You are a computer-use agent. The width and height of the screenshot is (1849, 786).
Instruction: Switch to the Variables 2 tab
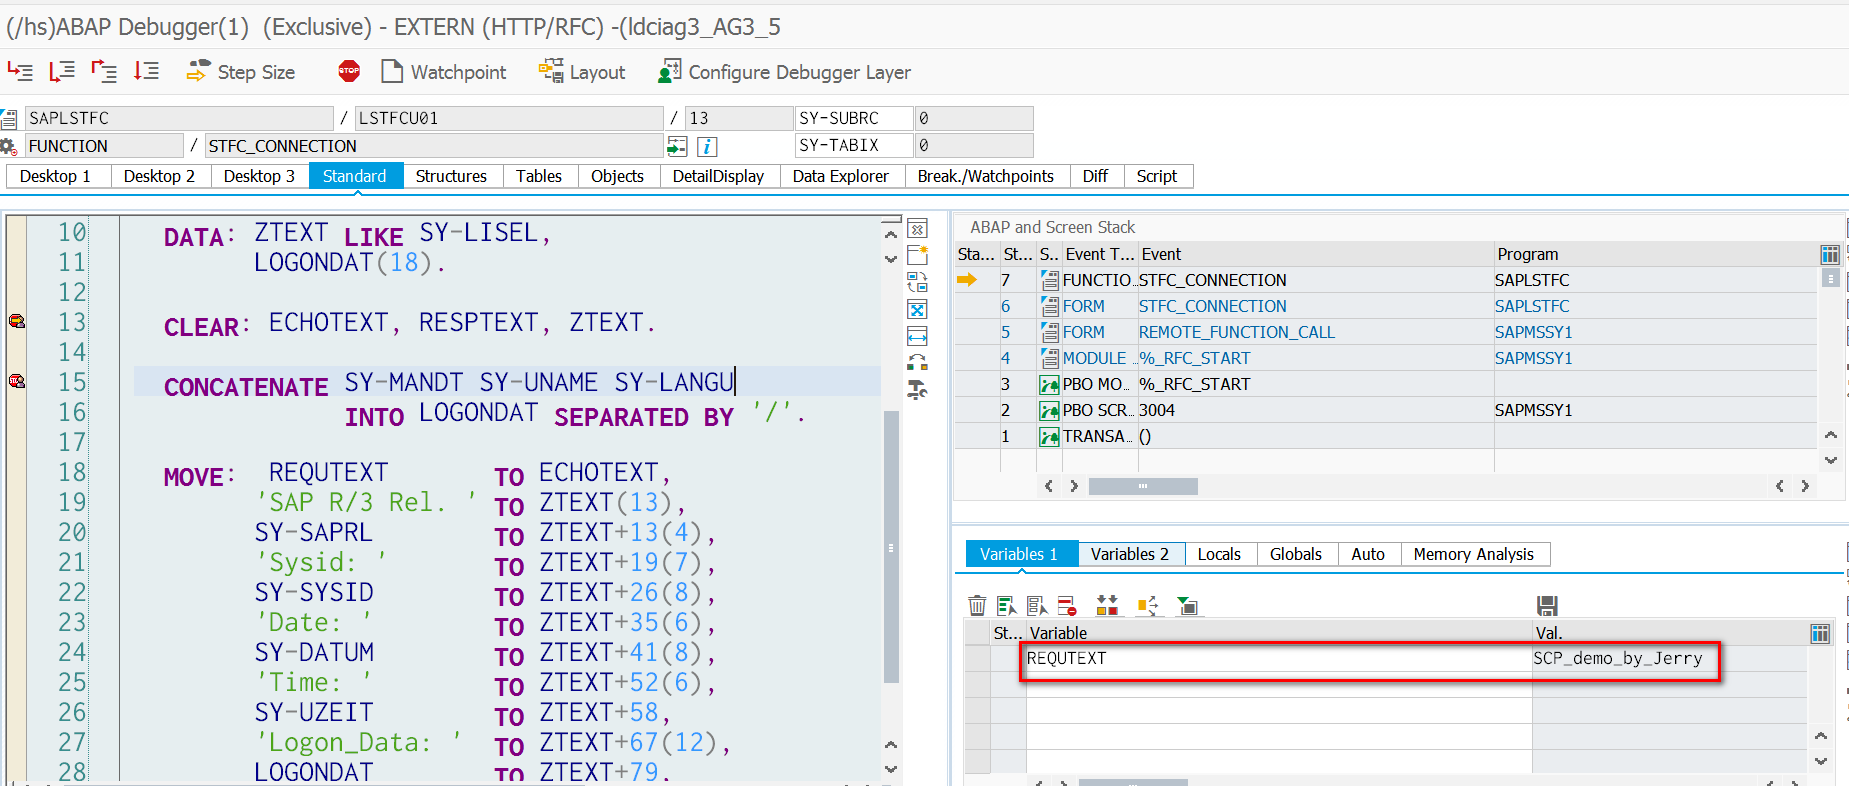[x=1130, y=554]
